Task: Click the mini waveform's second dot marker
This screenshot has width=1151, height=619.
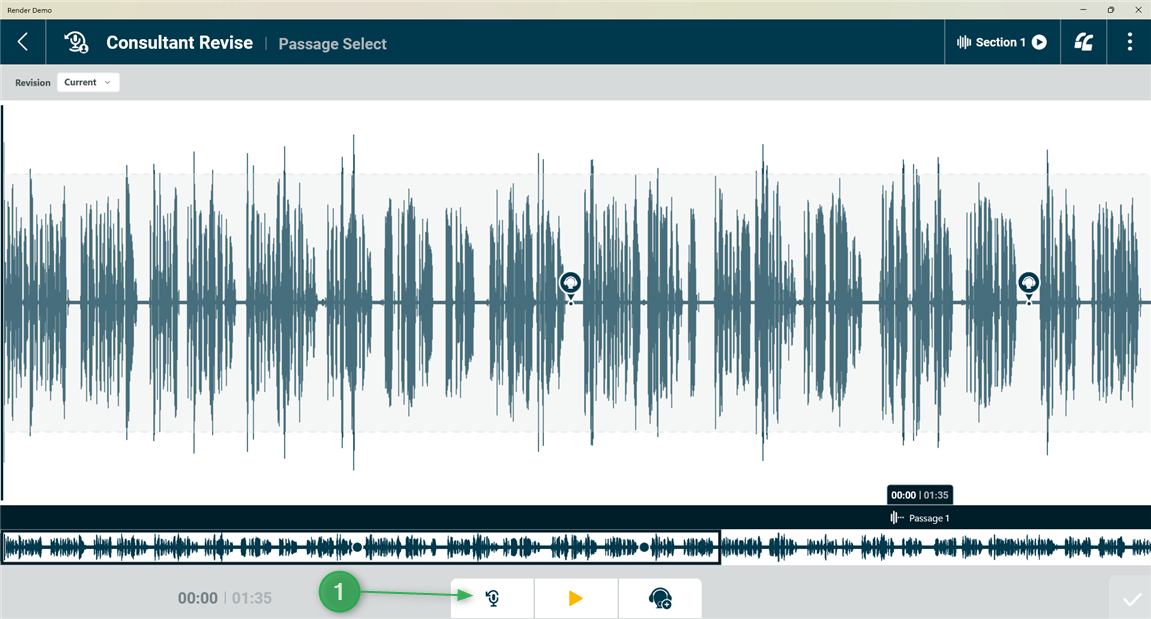Action: pos(644,547)
